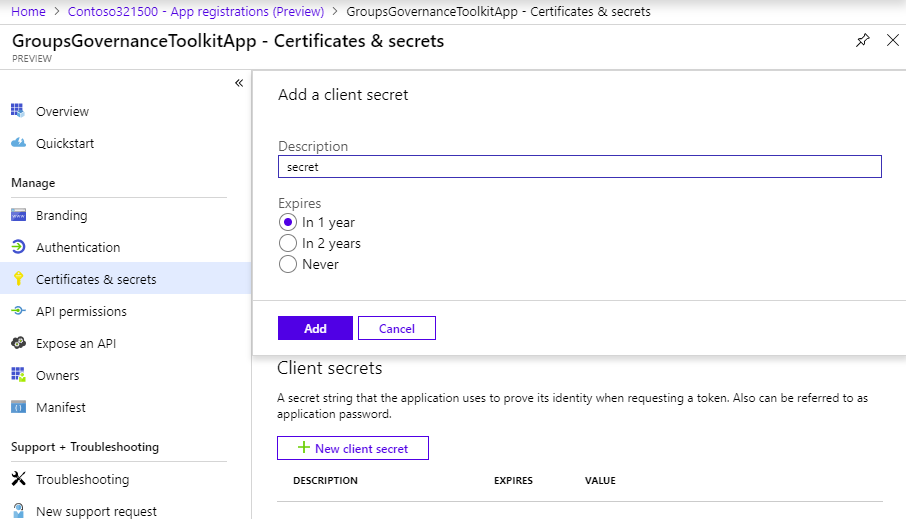This screenshot has height=519, width=906.
Task: Pin the blade using the pin icon
Action: point(862,41)
